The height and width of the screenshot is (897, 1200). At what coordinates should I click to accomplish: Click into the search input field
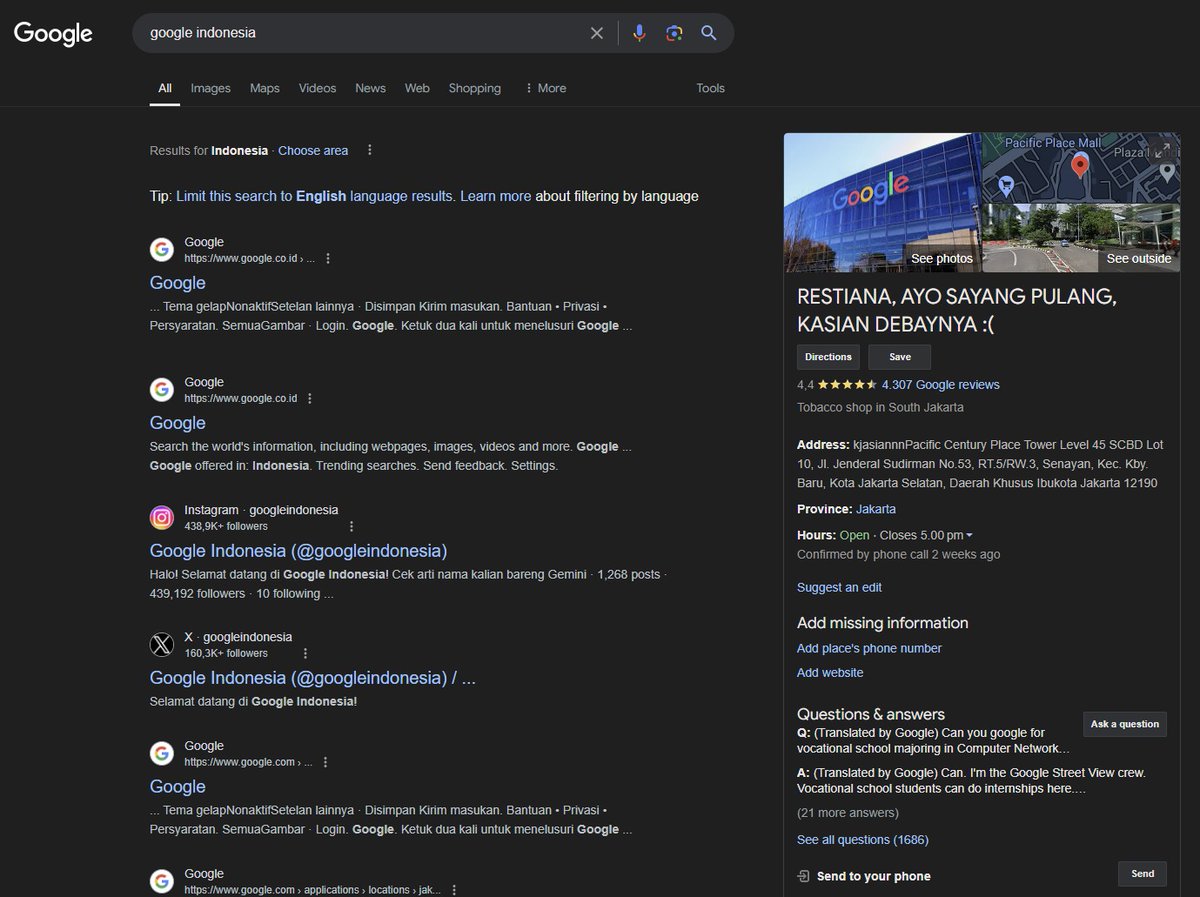(365, 33)
